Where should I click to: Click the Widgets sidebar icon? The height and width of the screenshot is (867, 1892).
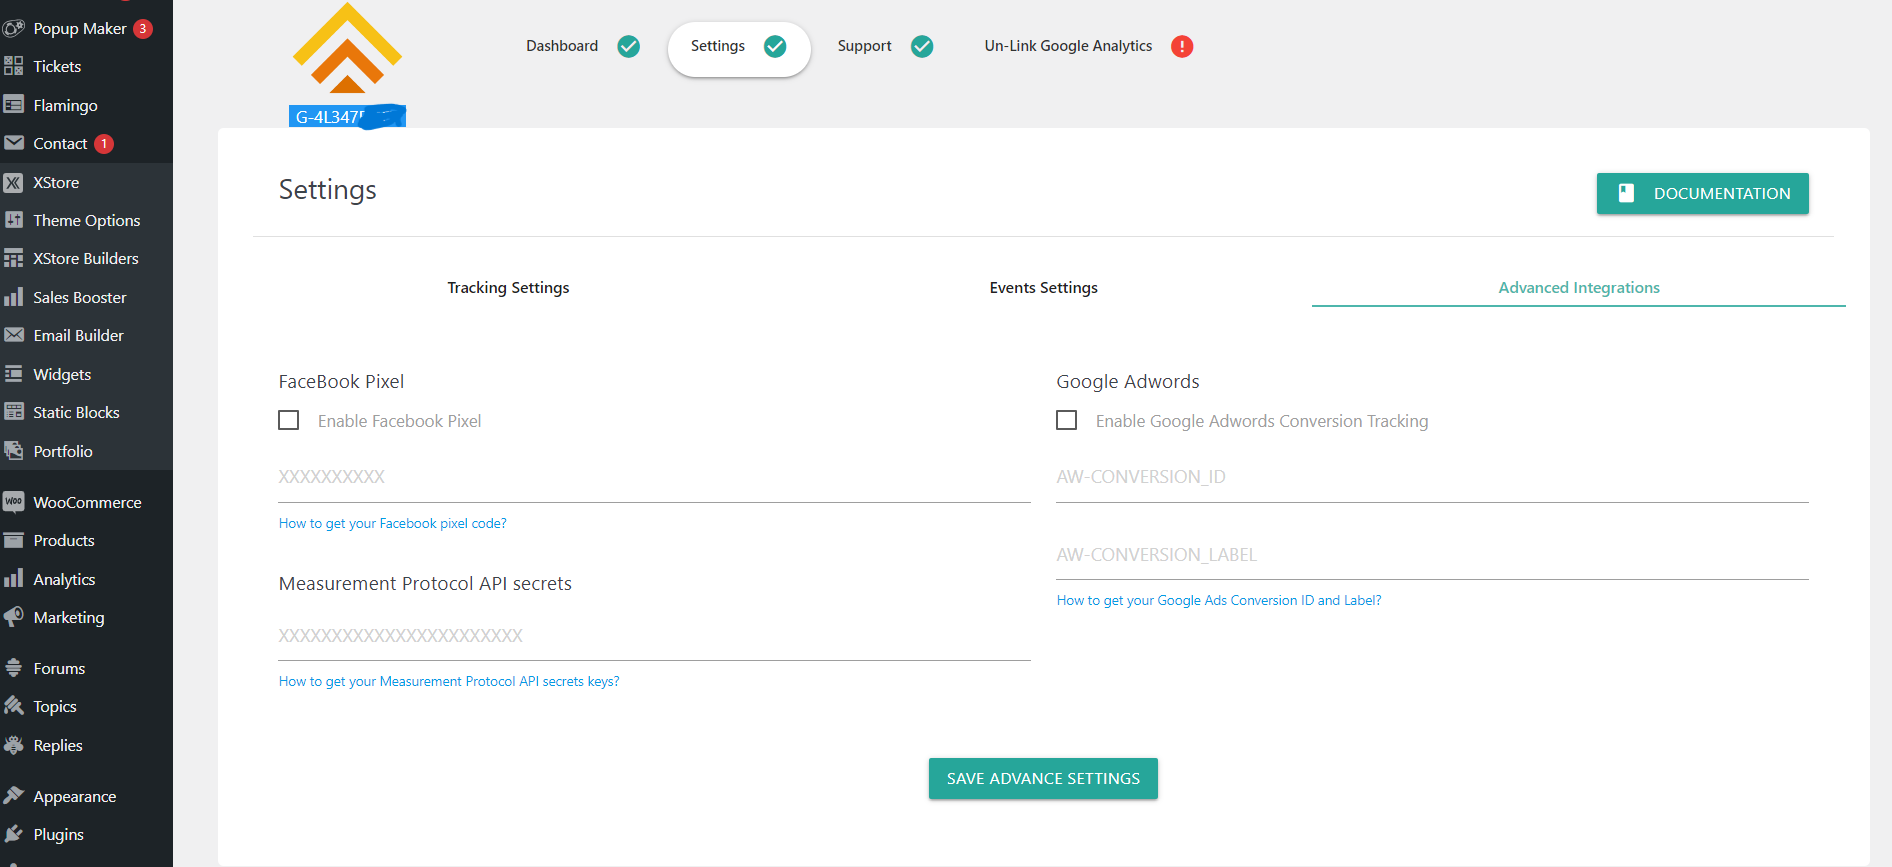tap(14, 374)
